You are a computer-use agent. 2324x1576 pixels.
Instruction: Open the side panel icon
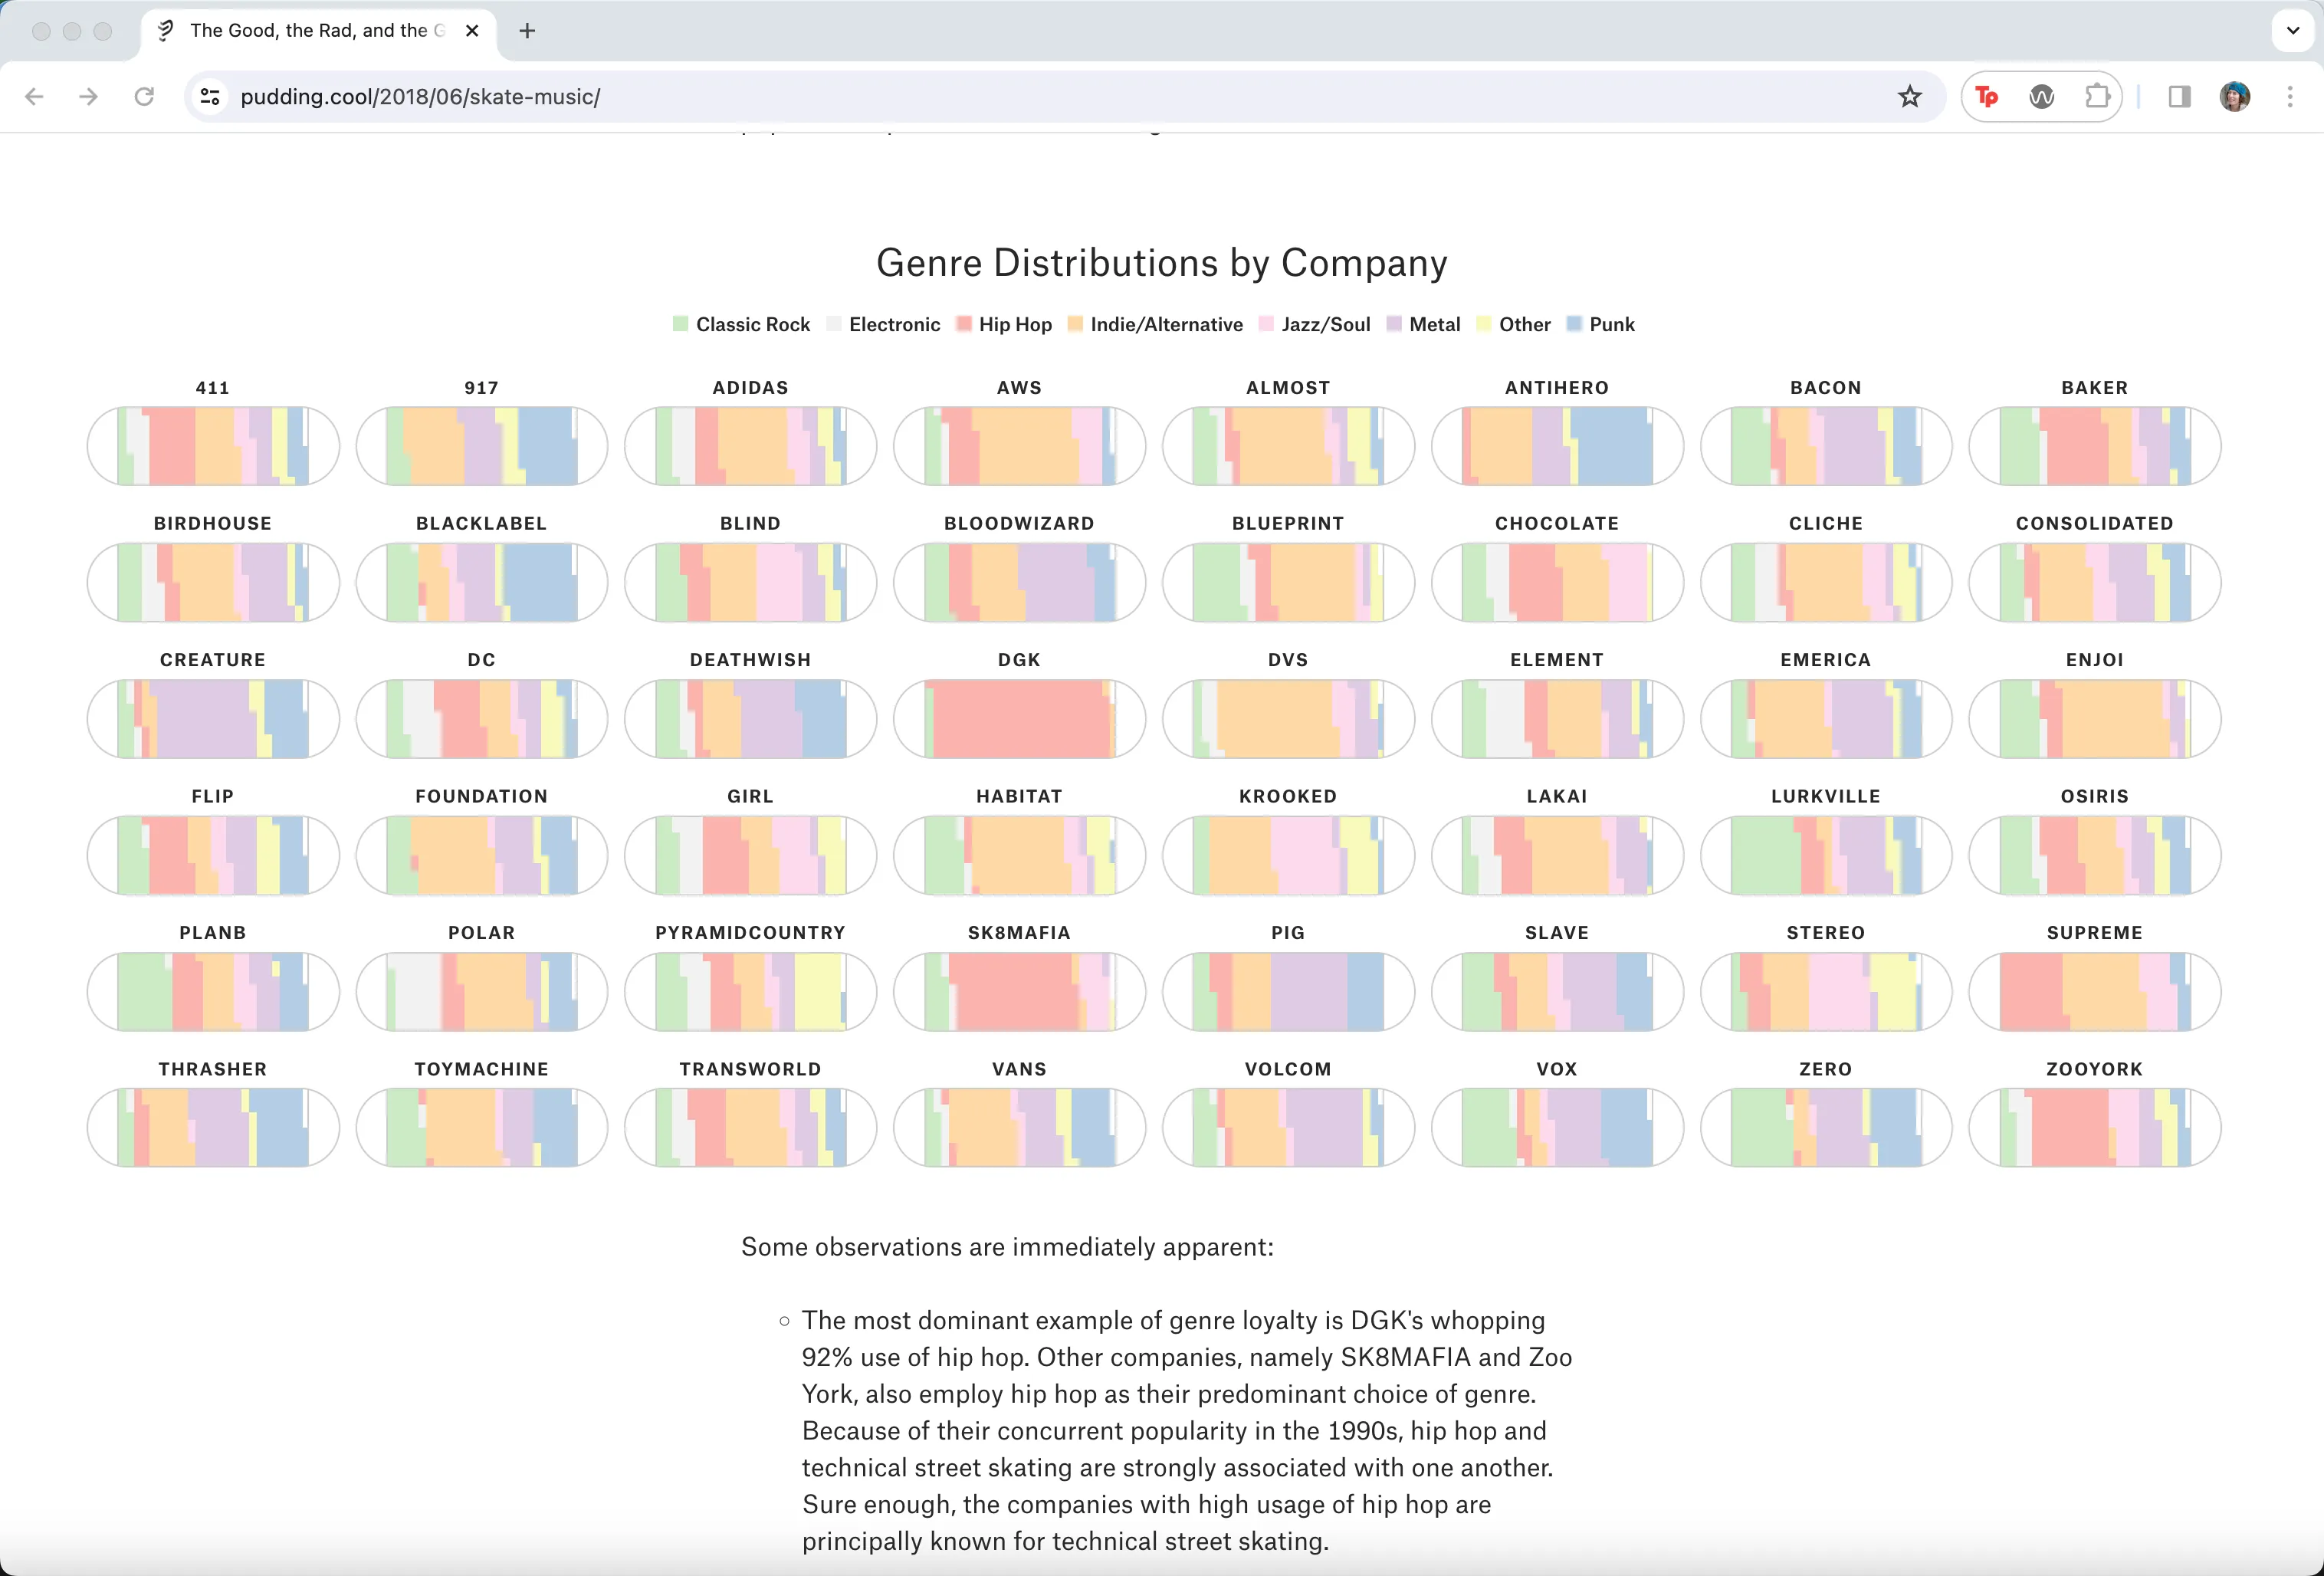(x=2180, y=96)
